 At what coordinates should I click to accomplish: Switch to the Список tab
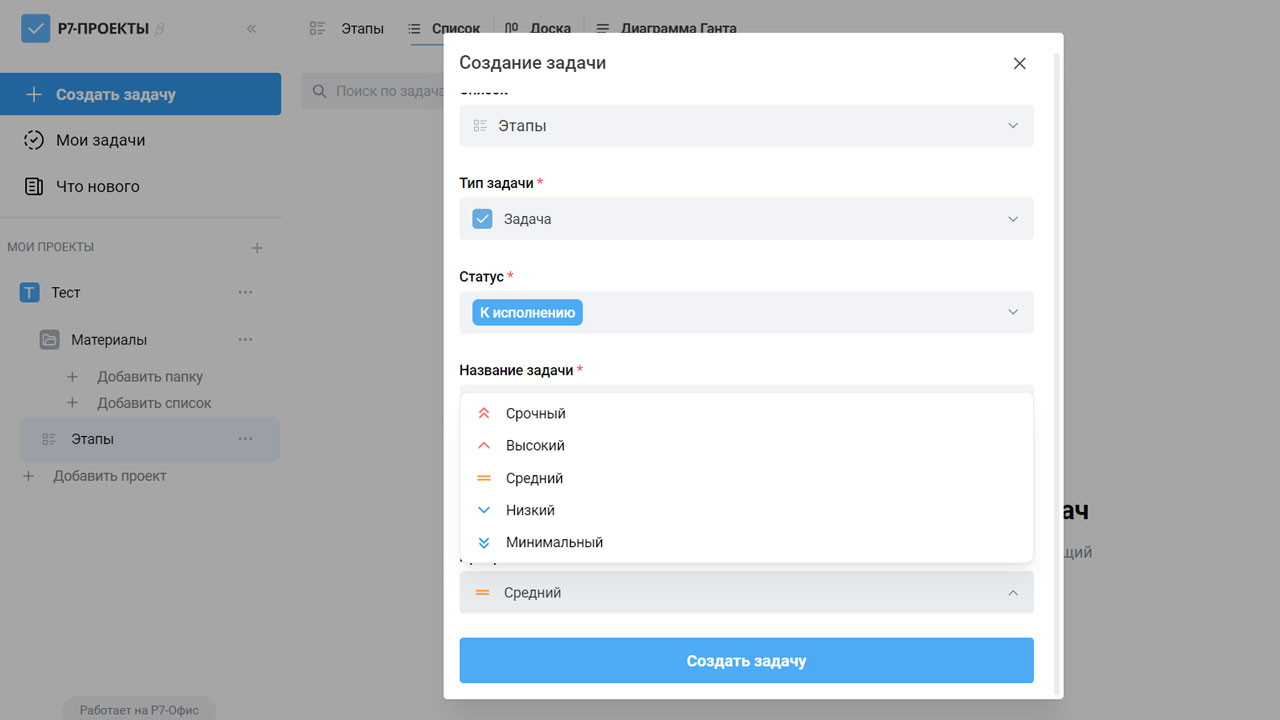445,29
